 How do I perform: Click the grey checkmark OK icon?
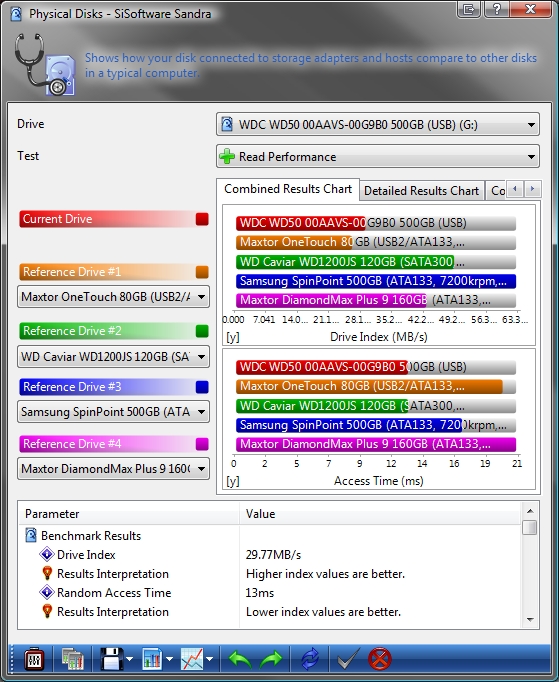348,659
